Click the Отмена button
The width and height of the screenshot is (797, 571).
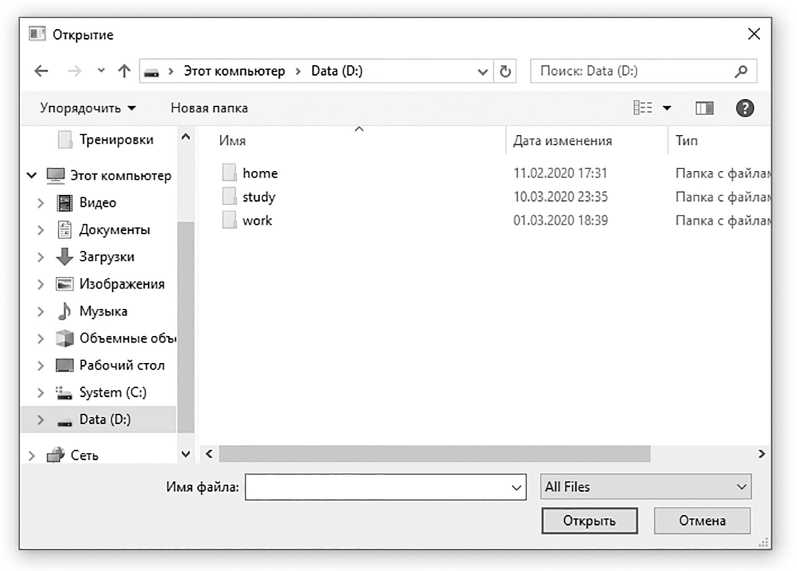click(702, 521)
